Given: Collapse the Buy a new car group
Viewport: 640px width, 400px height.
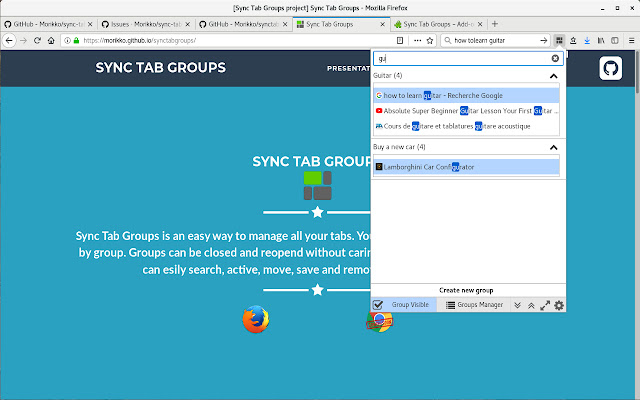Looking at the screenshot, I should [553, 147].
